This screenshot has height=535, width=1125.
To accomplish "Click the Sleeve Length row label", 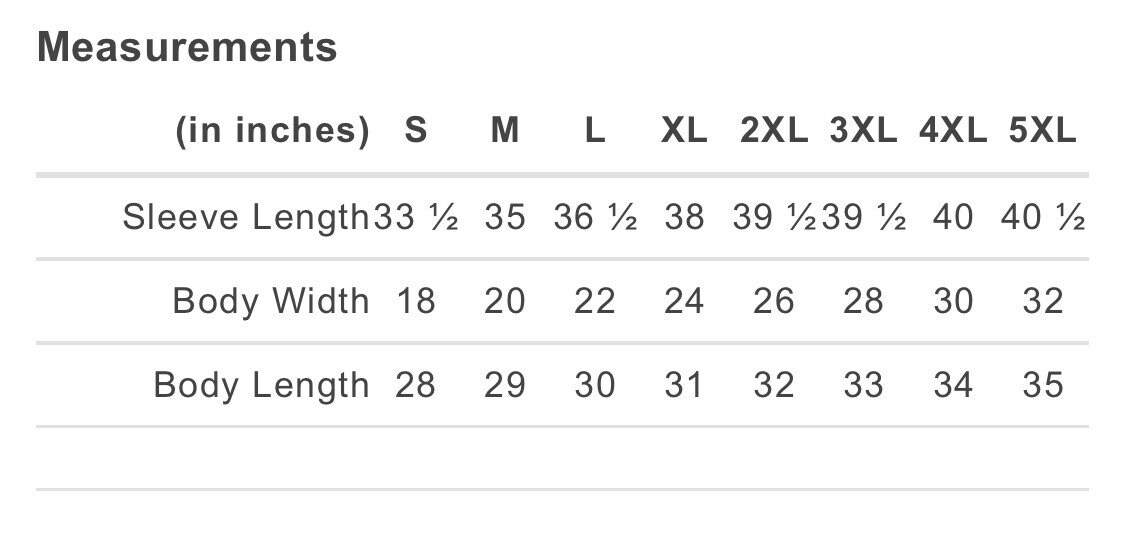I will [x=245, y=217].
